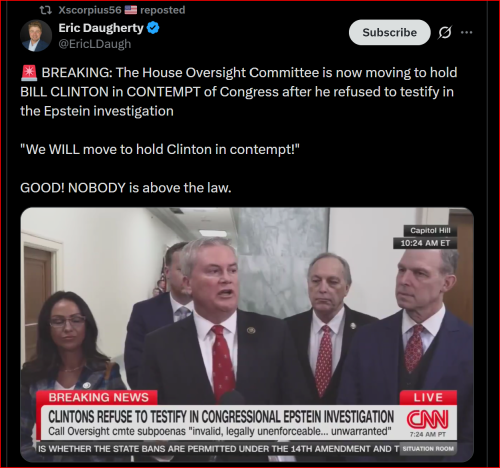This screenshot has height=468, width=500.
Task: Click the red siren emoji
Action: (29, 73)
